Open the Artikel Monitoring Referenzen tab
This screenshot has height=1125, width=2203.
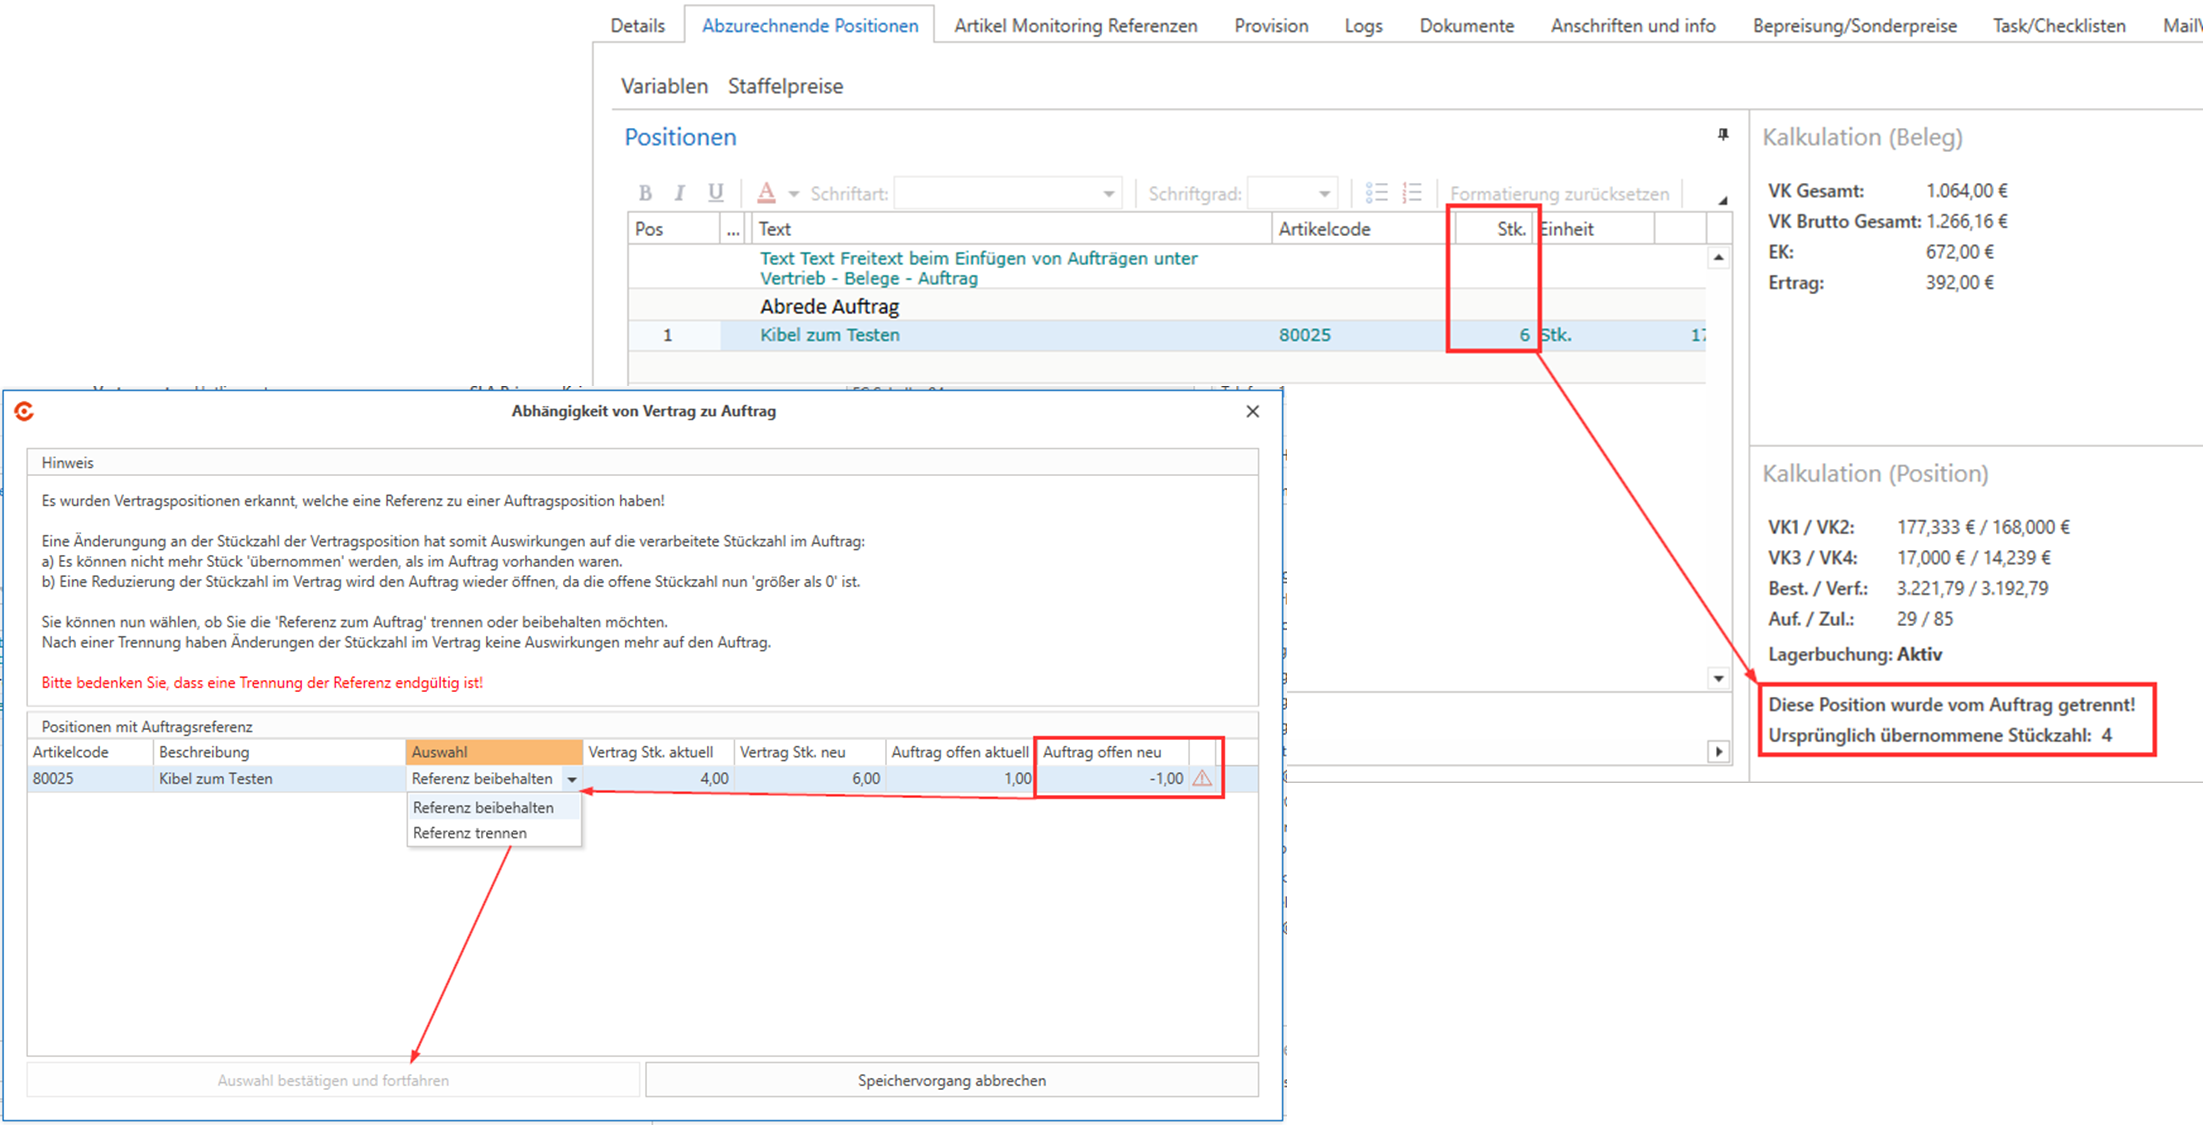tap(1075, 26)
